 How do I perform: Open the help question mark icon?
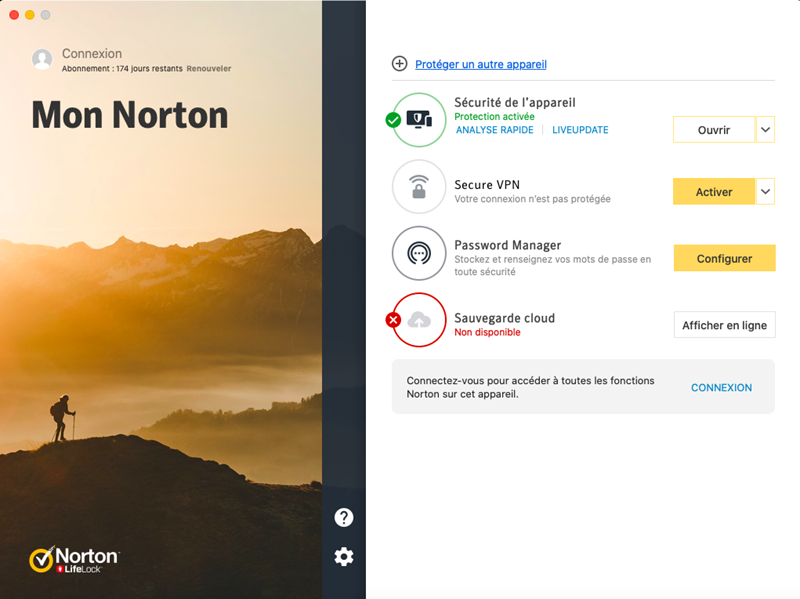pyautogui.click(x=344, y=517)
